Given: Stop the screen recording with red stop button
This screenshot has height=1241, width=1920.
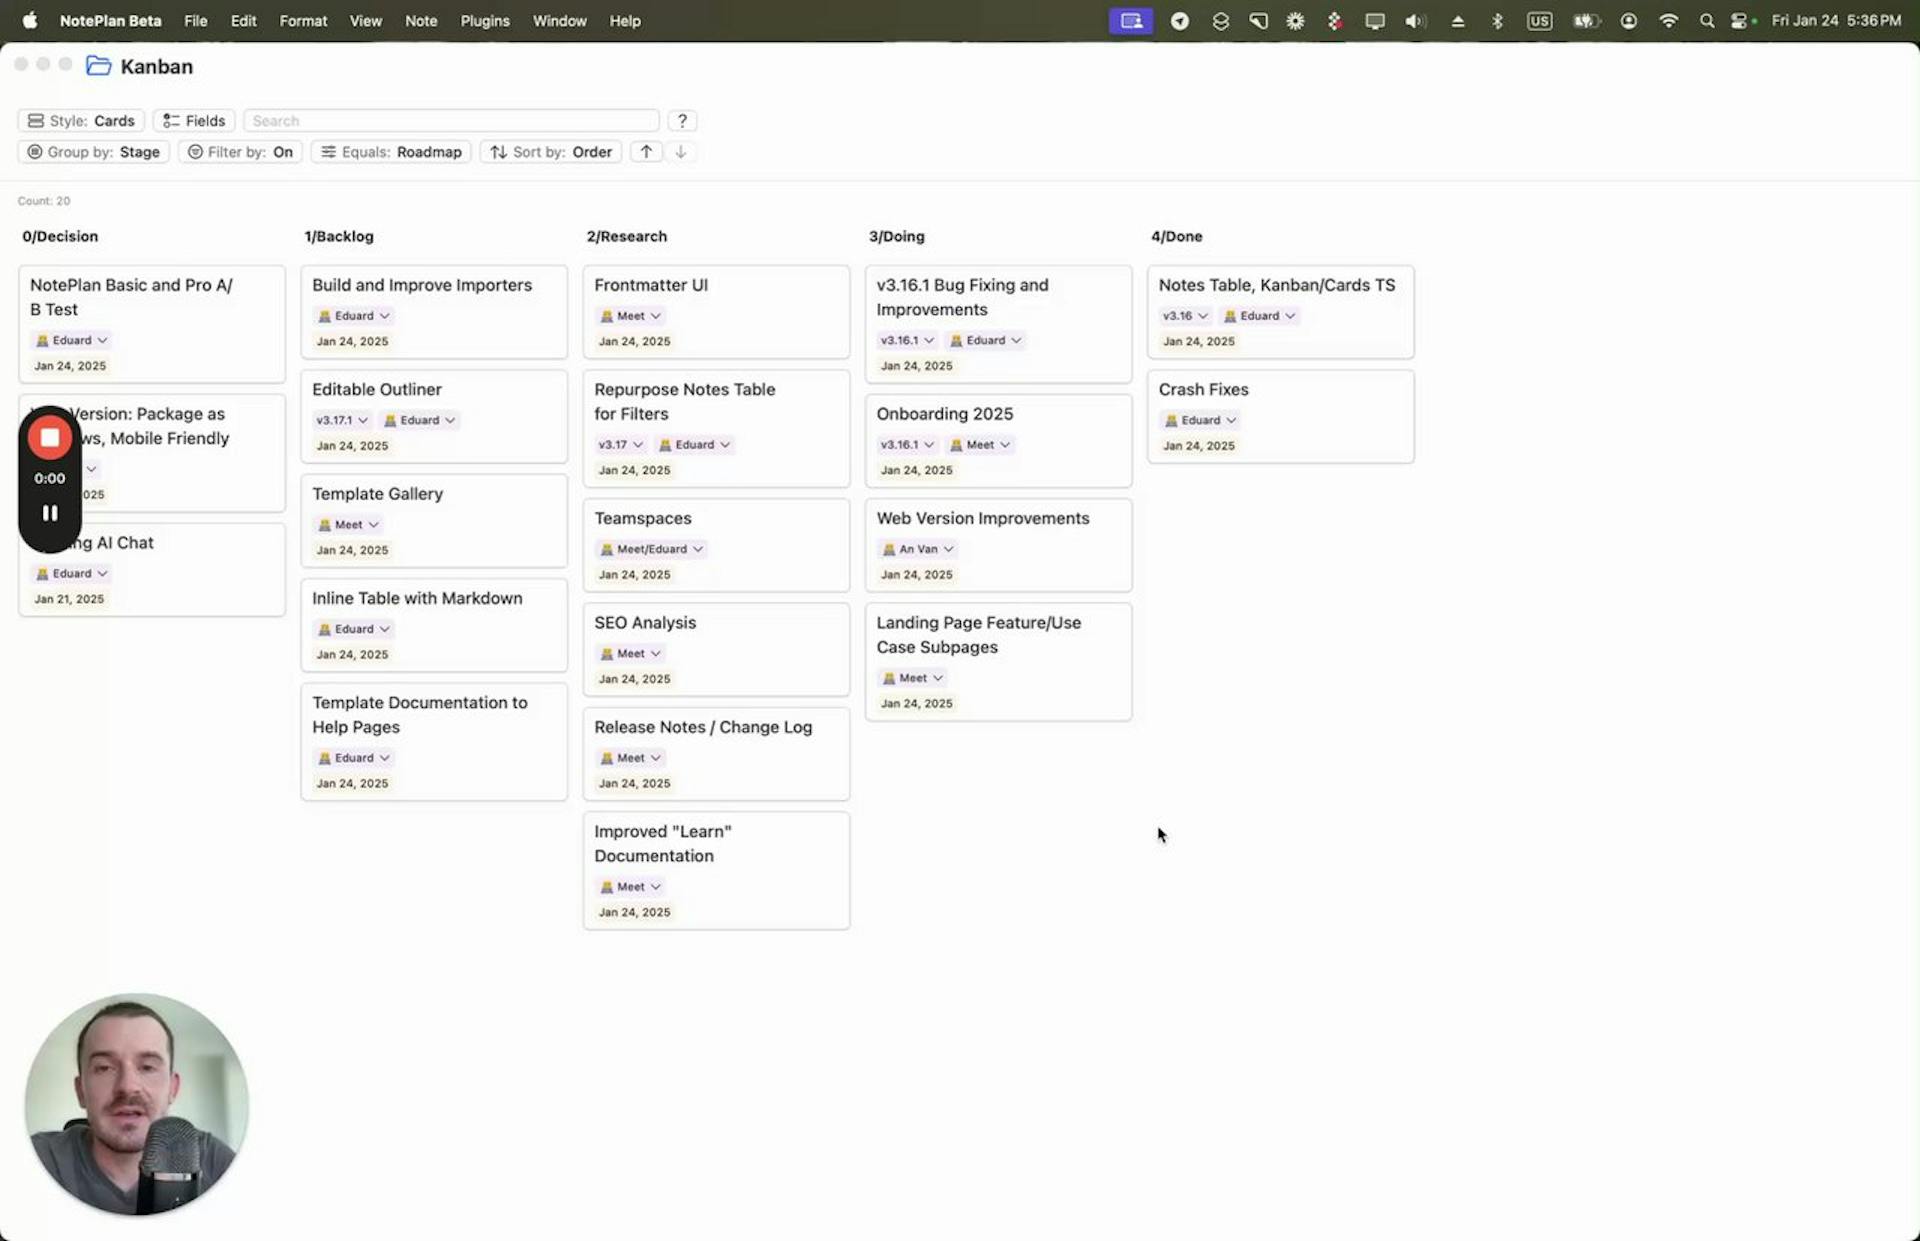Looking at the screenshot, I should [x=49, y=436].
